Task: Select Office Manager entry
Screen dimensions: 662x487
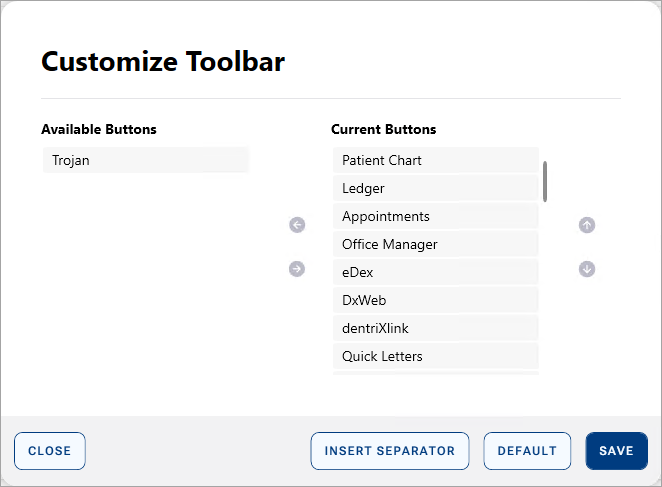Action: pyautogui.click(x=435, y=244)
